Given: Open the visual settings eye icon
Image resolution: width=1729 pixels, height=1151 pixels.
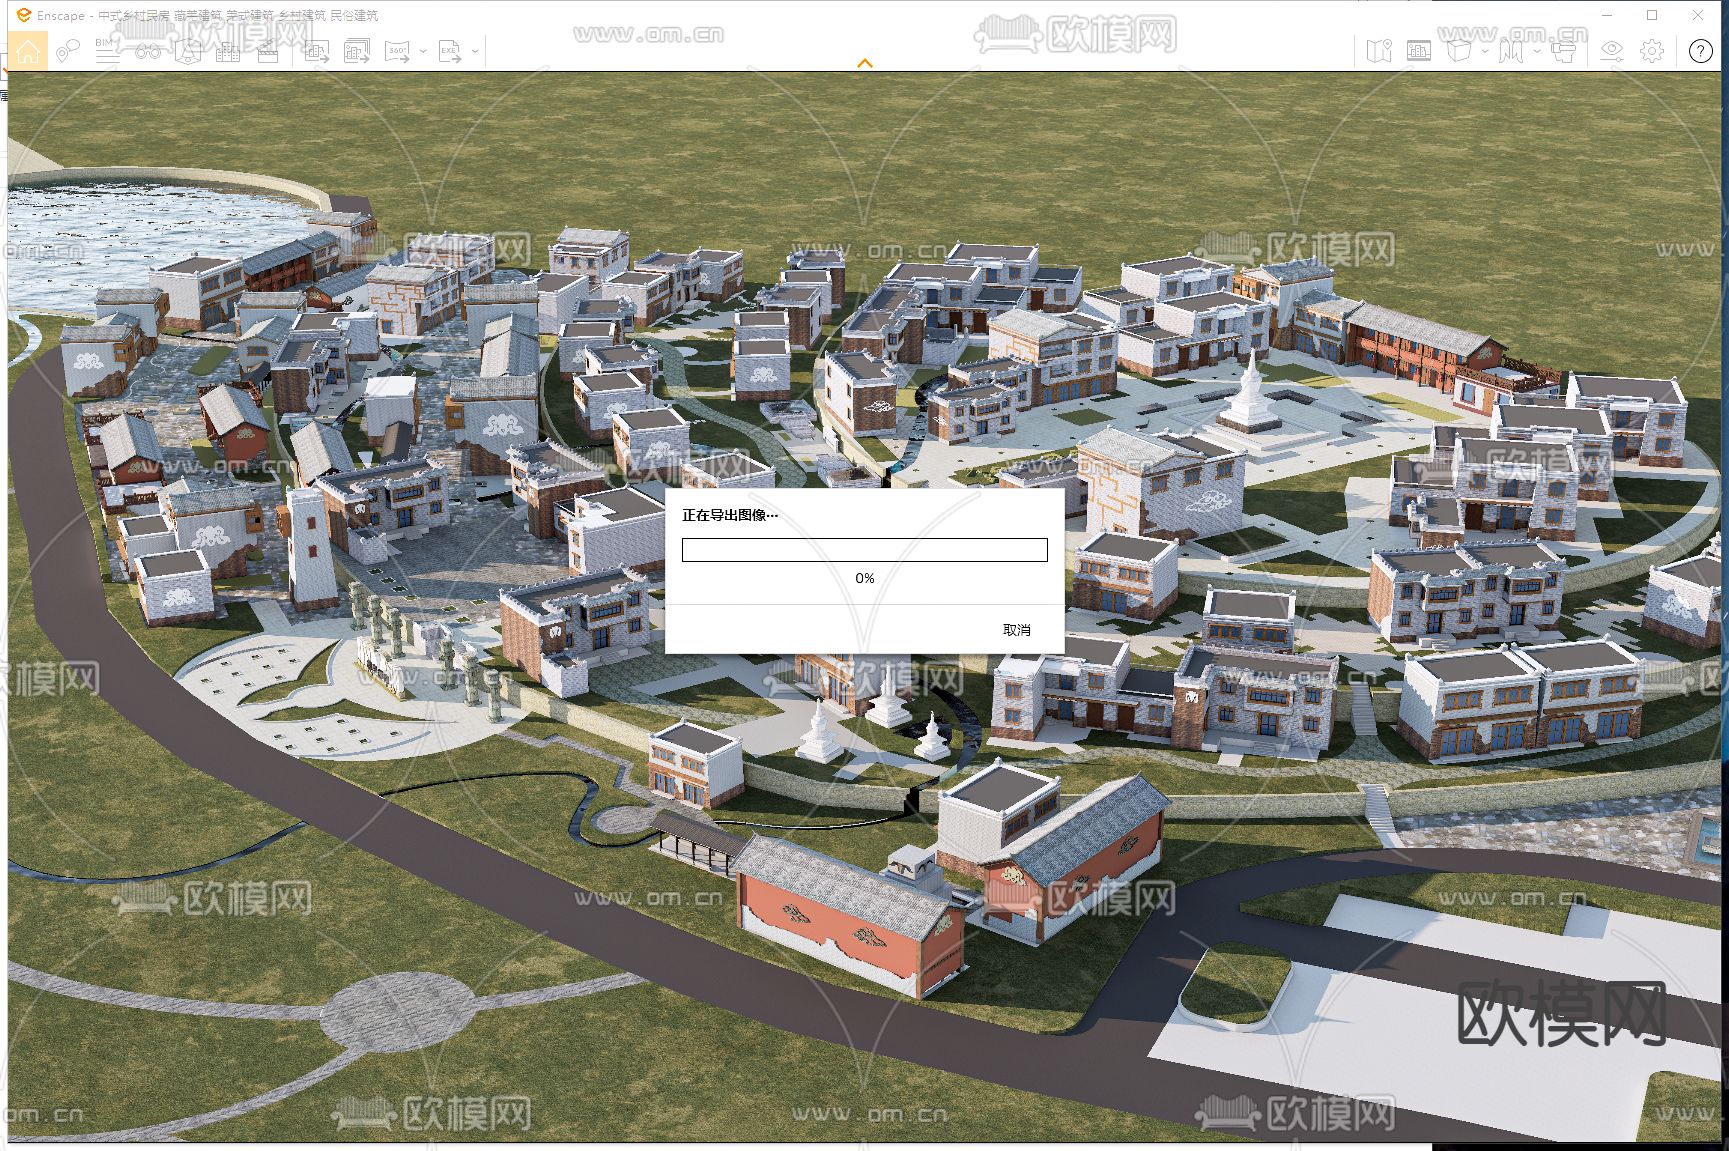Looking at the screenshot, I should point(1611,51).
